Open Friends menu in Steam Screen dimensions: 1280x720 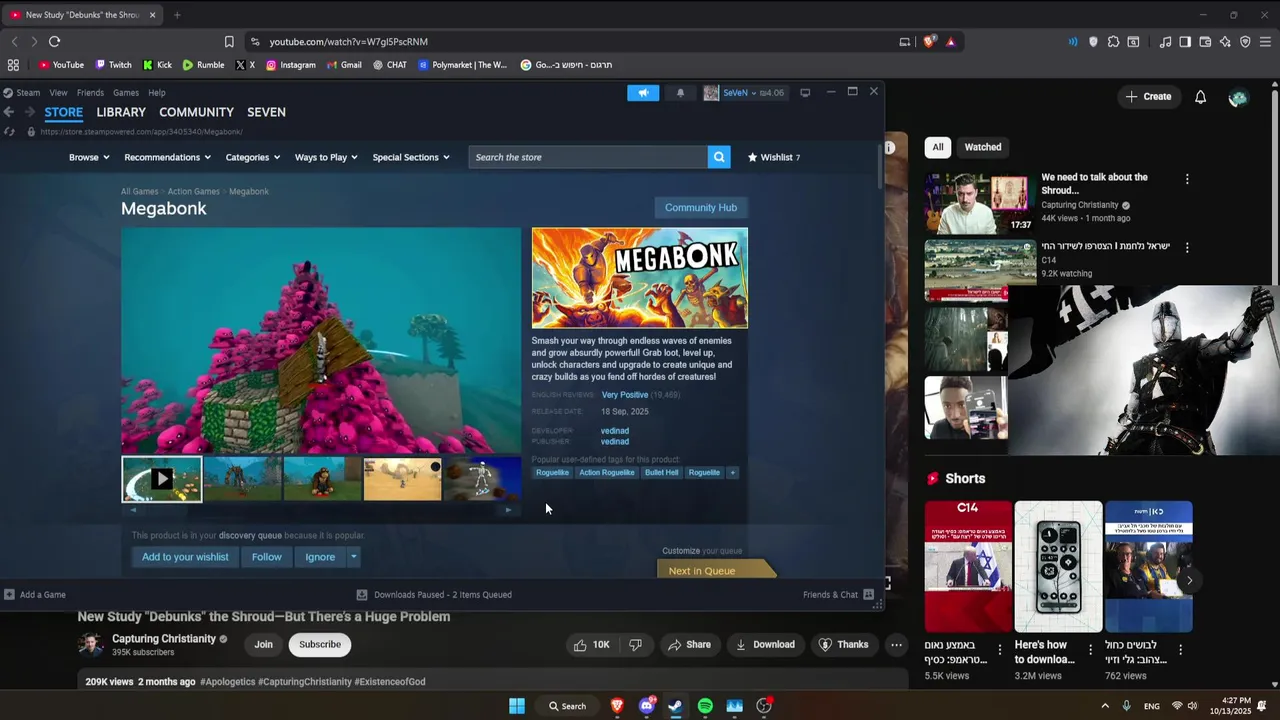[90, 92]
